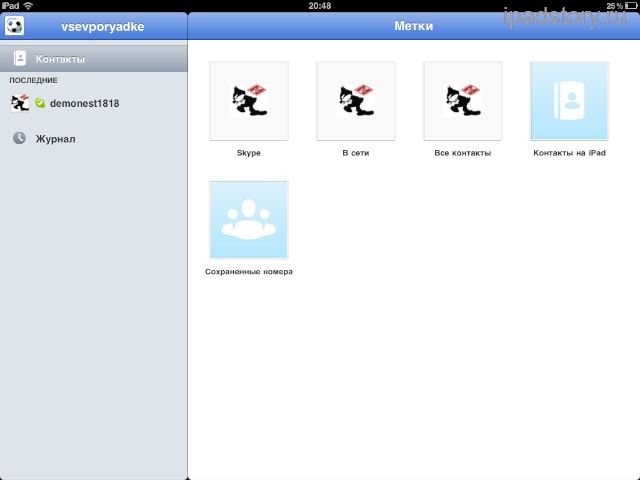
Task: Tap the Метки title bar
Action: click(x=413, y=26)
